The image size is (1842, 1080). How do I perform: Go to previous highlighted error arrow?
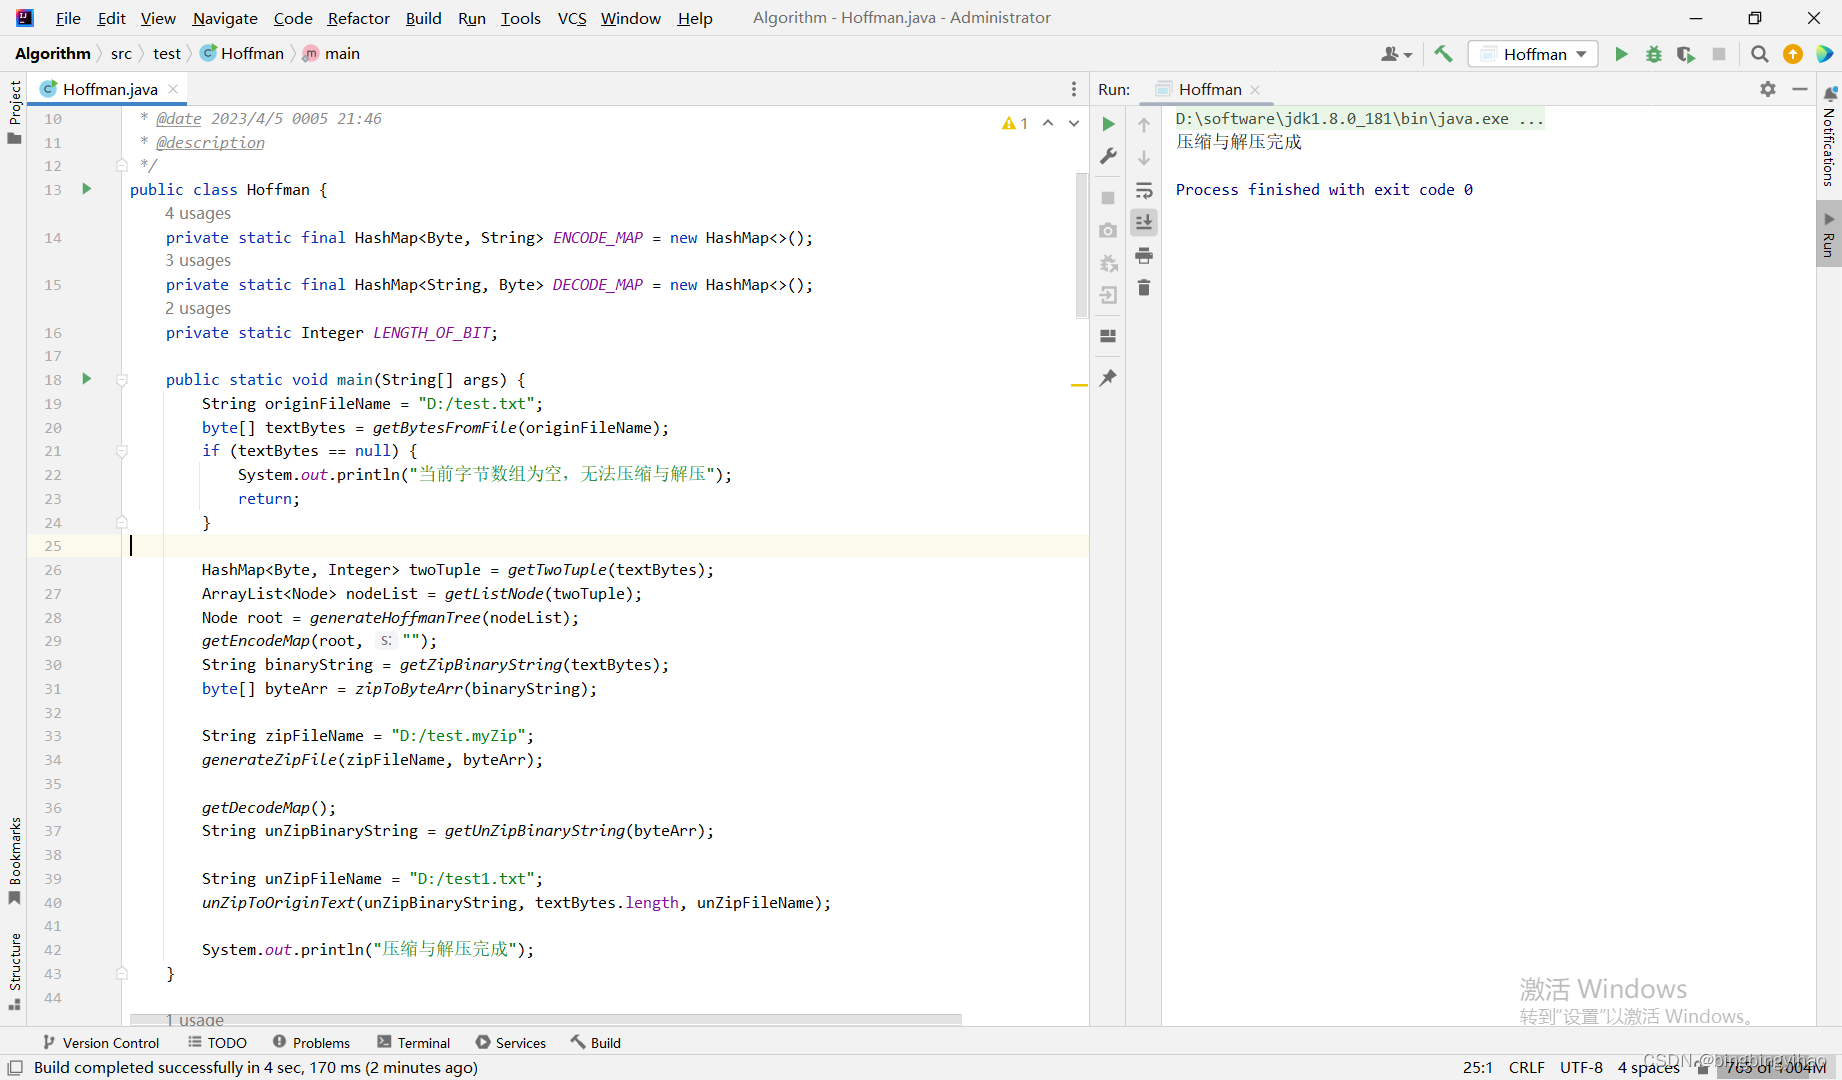pos(1048,123)
